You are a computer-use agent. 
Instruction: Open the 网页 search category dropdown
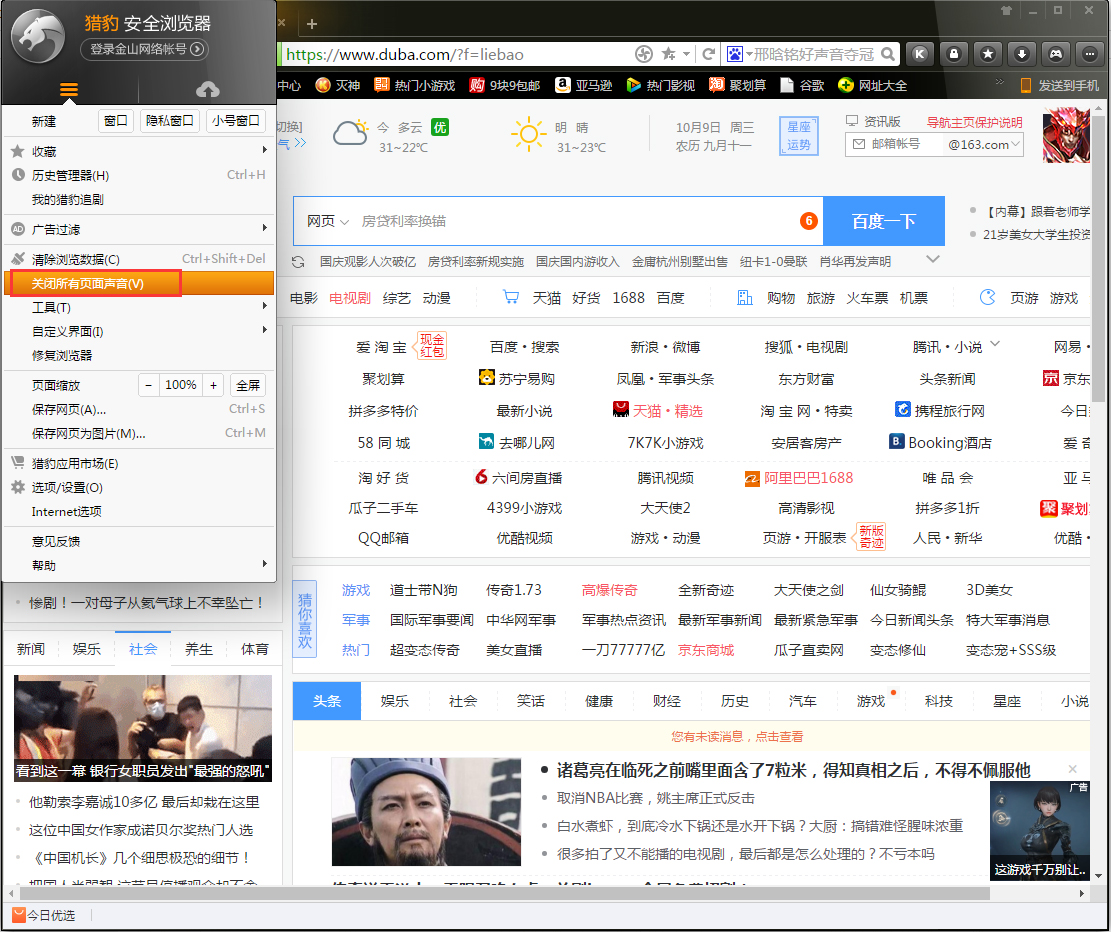pyautogui.click(x=326, y=220)
